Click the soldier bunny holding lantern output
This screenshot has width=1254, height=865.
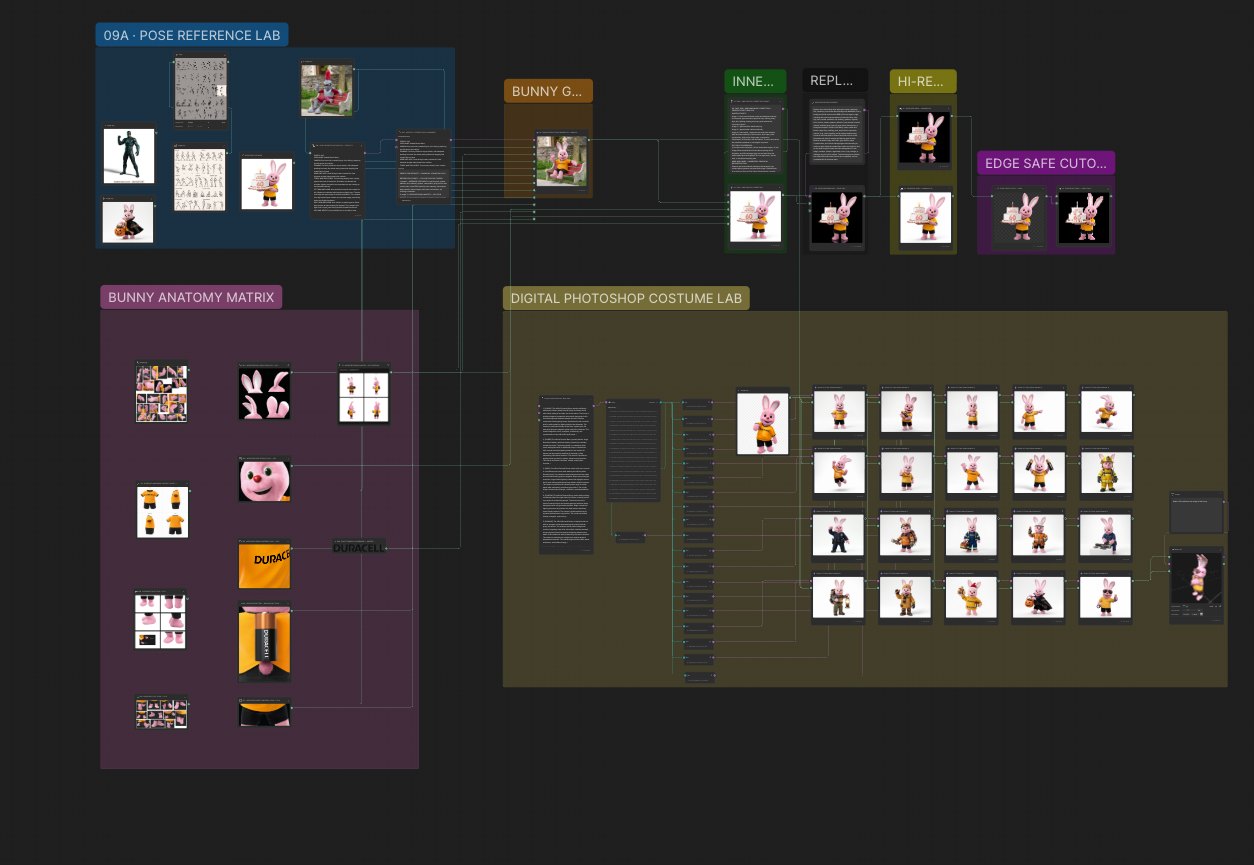pyautogui.click(x=839, y=598)
